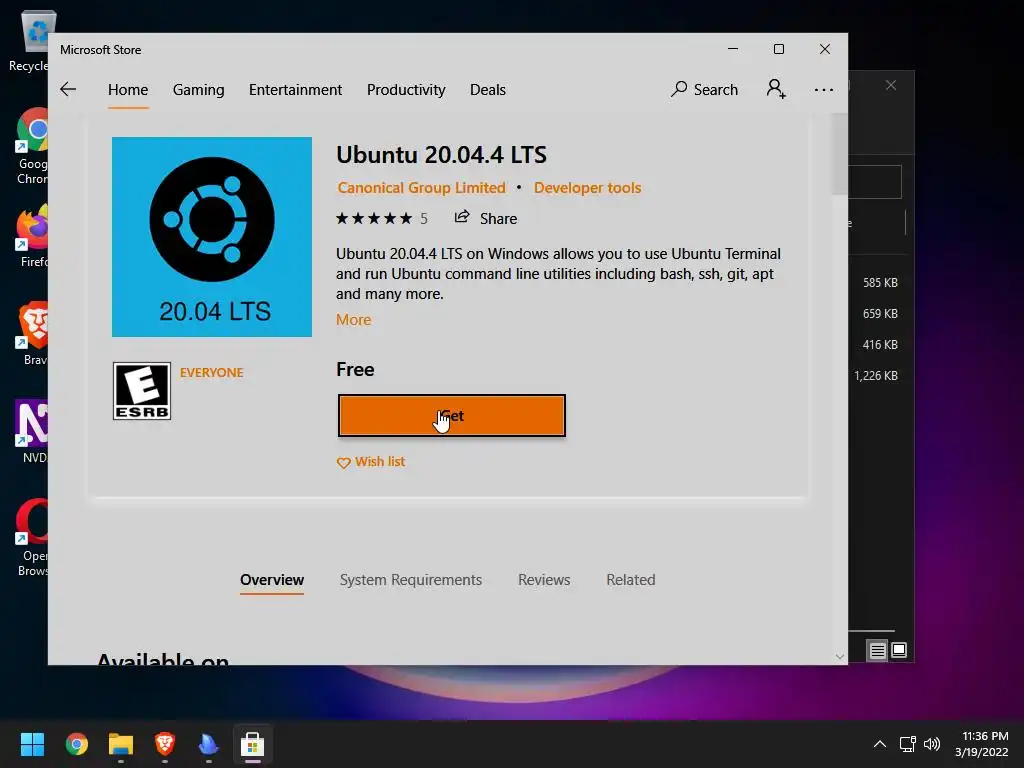Click the Store vertical scrollbar thumb
Image resolution: width=1024 pixels, height=768 pixels.
[x=839, y=155]
